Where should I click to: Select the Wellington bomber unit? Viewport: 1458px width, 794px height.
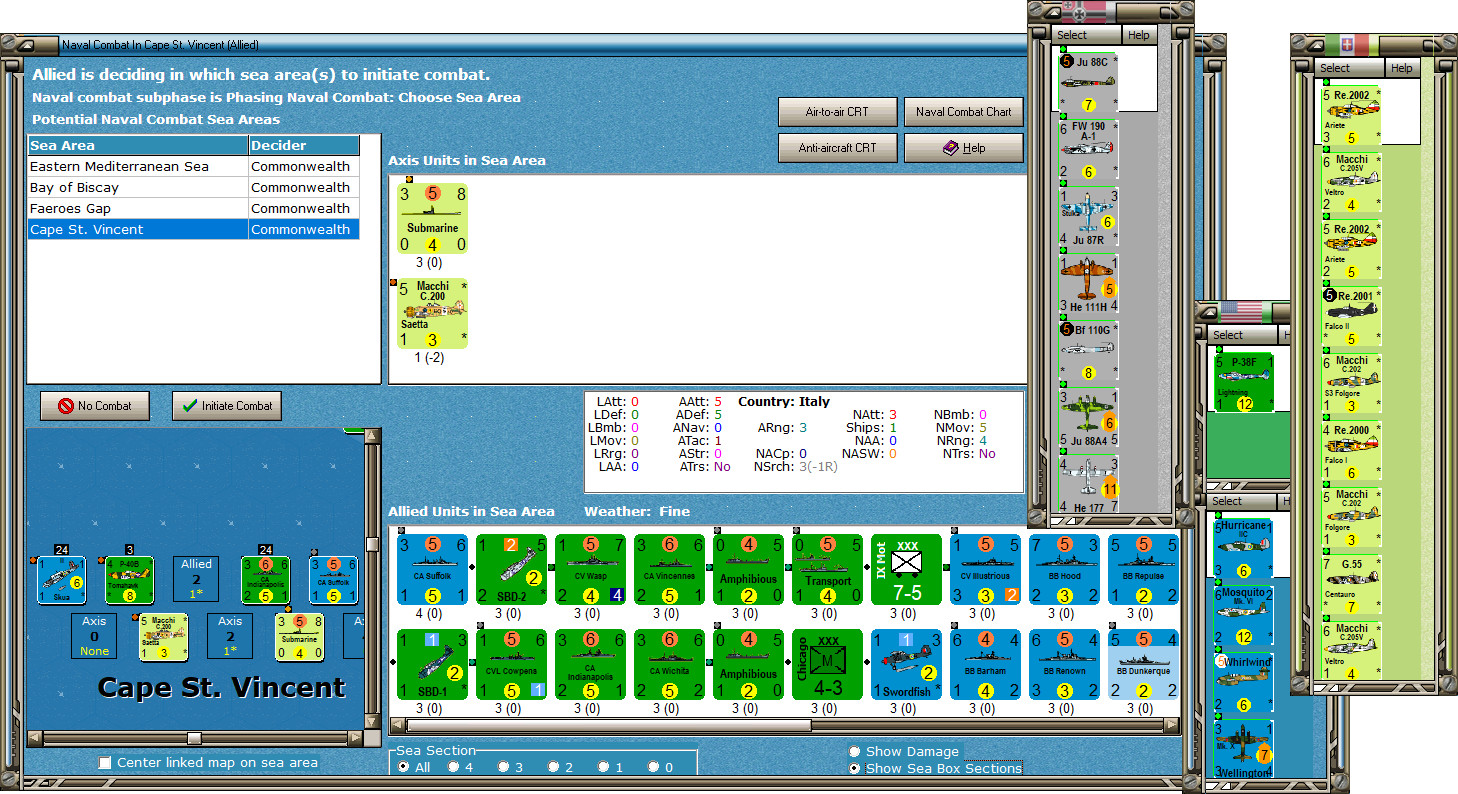click(x=1244, y=749)
